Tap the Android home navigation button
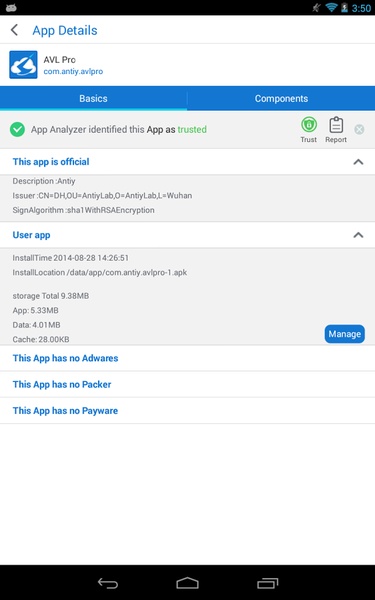This screenshot has height=600, width=375. tap(188, 583)
